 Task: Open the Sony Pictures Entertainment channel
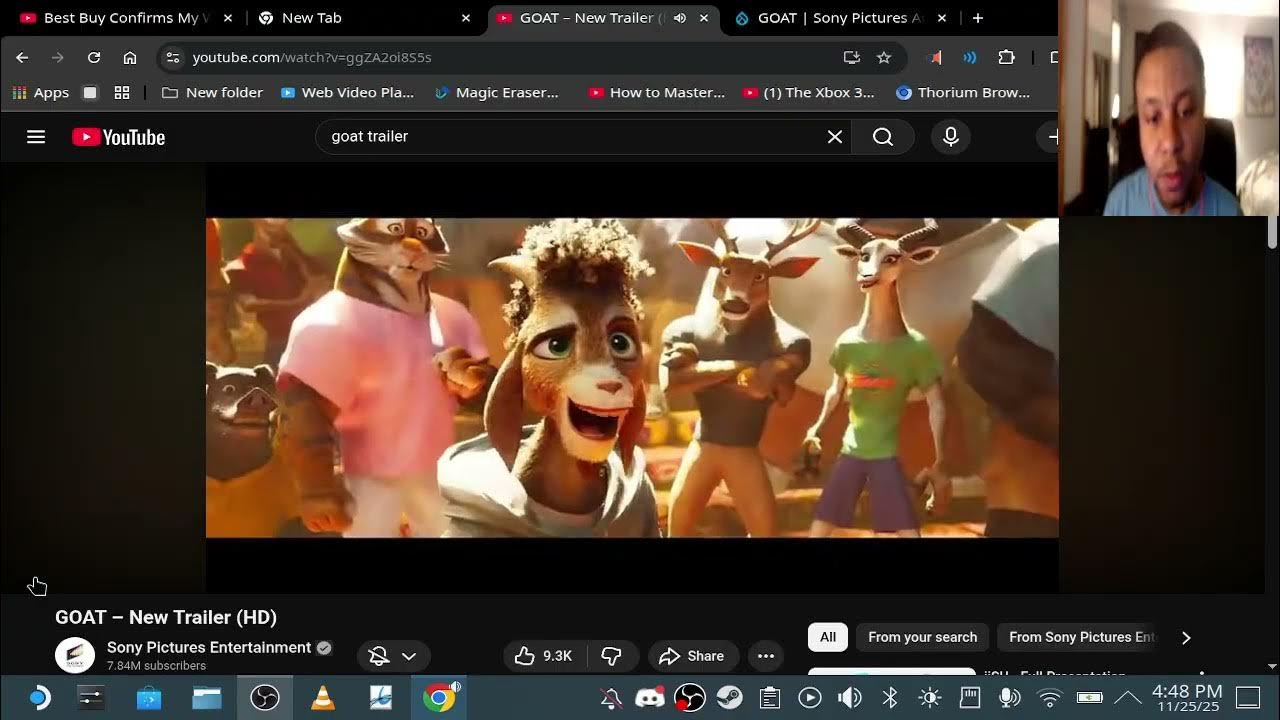tap(208, 647)
